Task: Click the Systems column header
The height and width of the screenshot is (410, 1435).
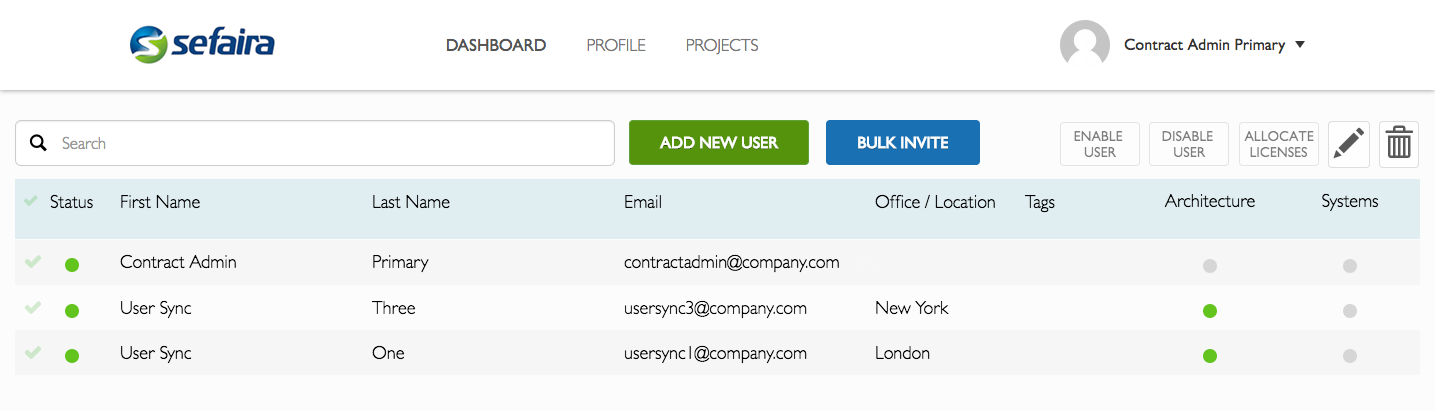Action: 1350,201
